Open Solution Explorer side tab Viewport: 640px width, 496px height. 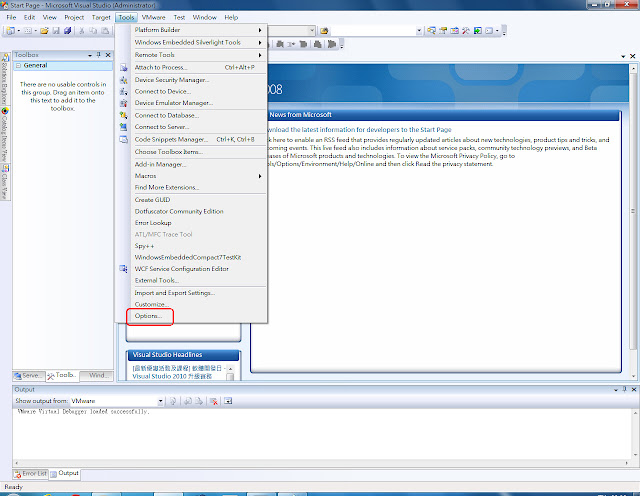tap(5, 78)
